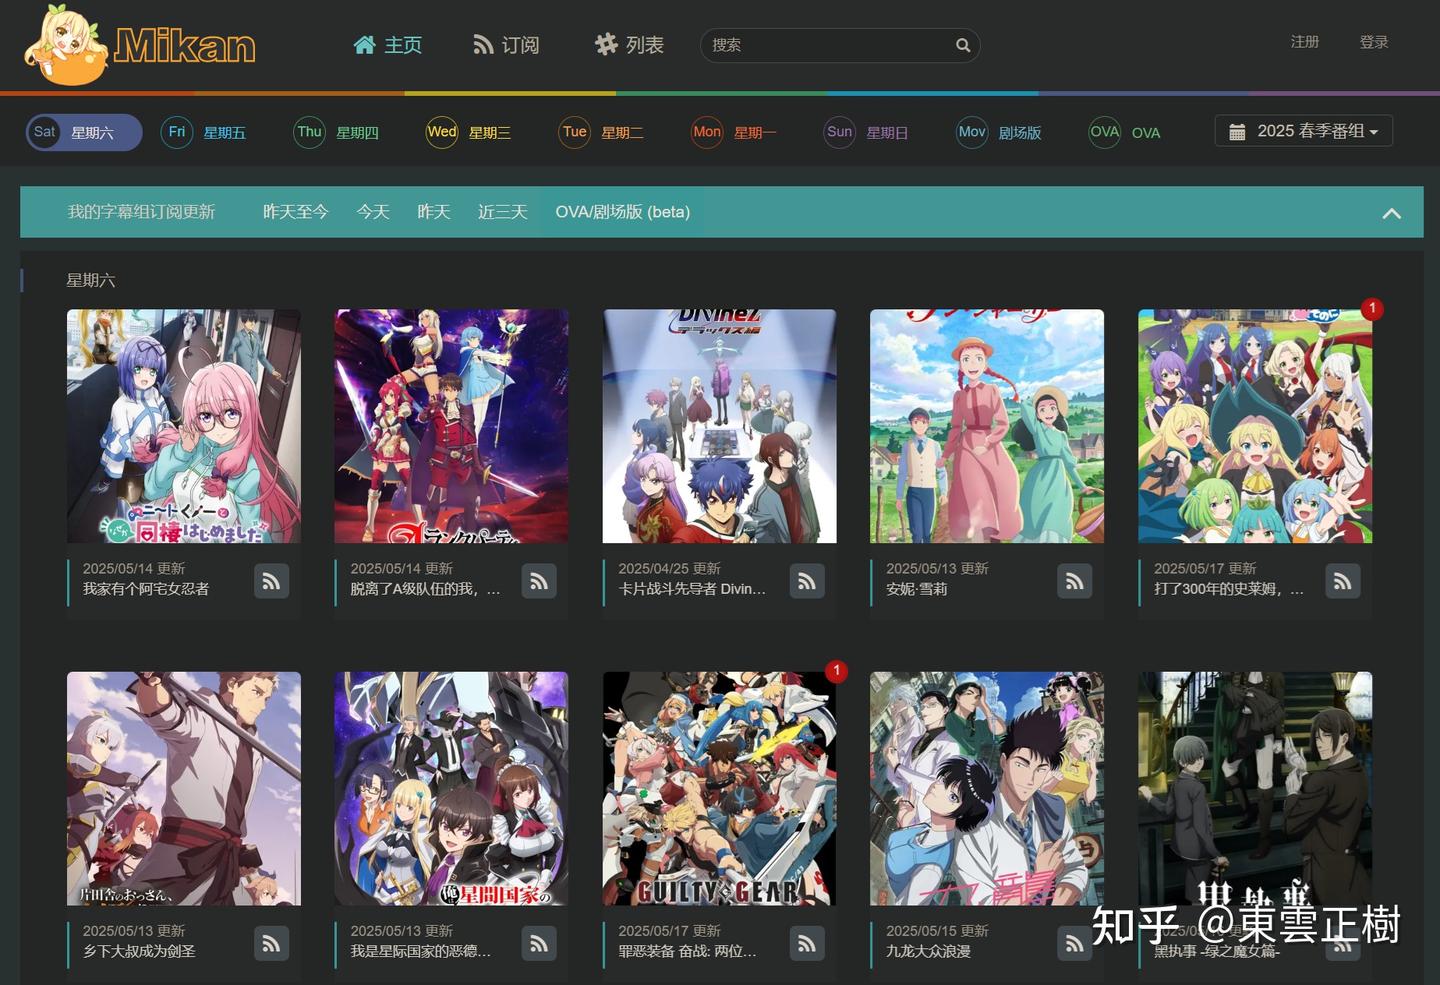Viewport: 1440px width, 985px height.
Task: Switch to OVA/剧场版 (beta) tab
Action: pyautogui.click(x=623, y=212)
